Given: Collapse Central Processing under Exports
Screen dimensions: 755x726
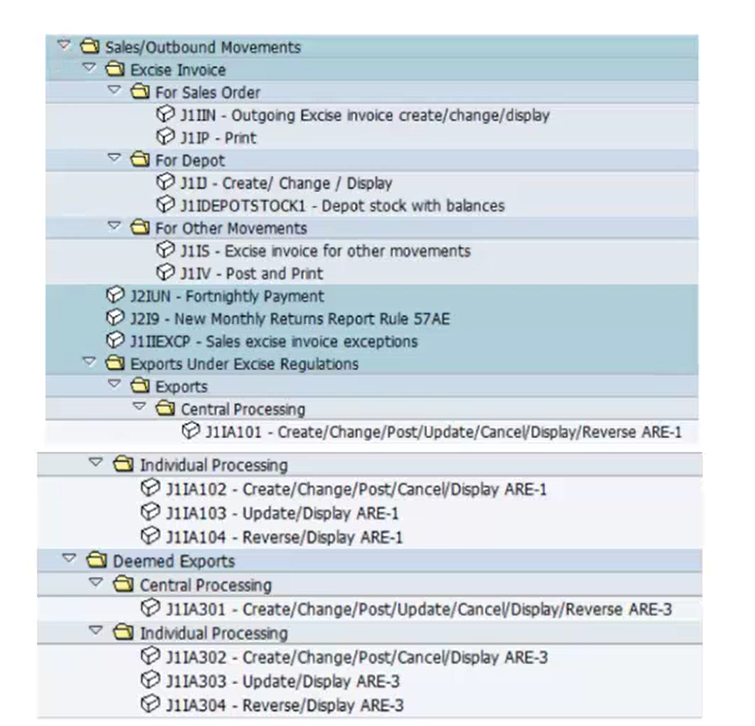Looking at the screenshot, I should [x=139, y=406].
